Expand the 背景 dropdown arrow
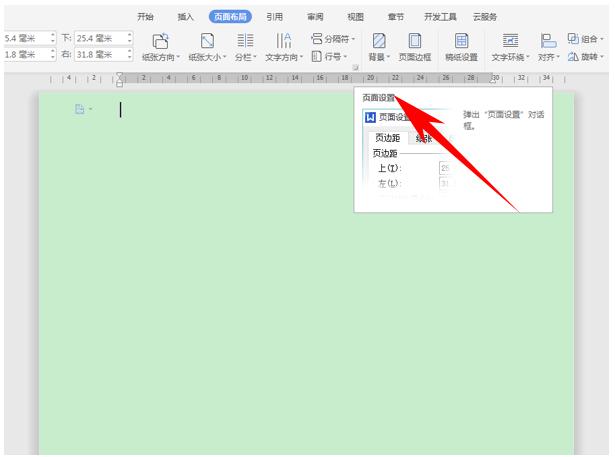The height and width of the screenshot is (457, 615). (x=388, y=57)
